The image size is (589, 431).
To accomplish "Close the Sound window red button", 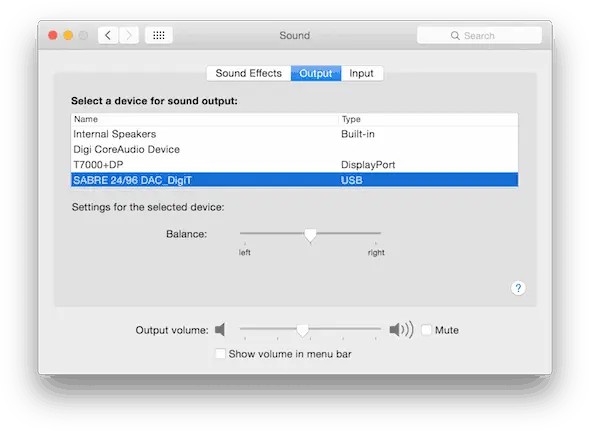I will click(x=53, y=35).
